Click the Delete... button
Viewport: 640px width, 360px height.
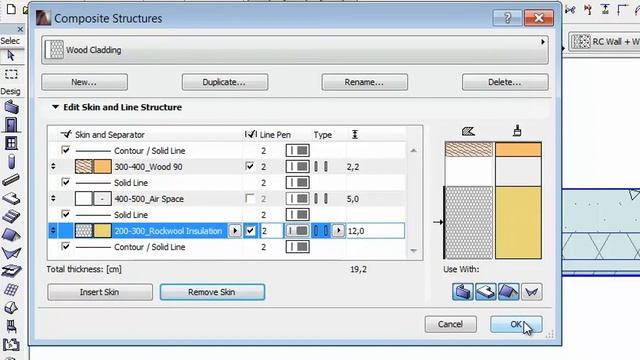click(x=505, y=82)
